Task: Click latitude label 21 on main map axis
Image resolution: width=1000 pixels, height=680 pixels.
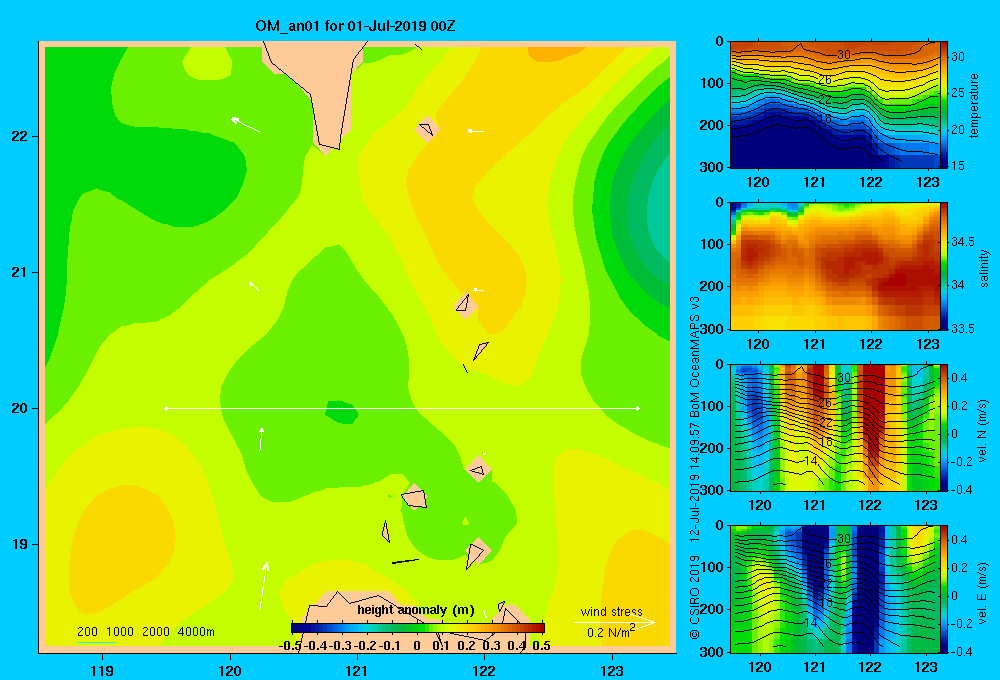Action: point(20,272)
